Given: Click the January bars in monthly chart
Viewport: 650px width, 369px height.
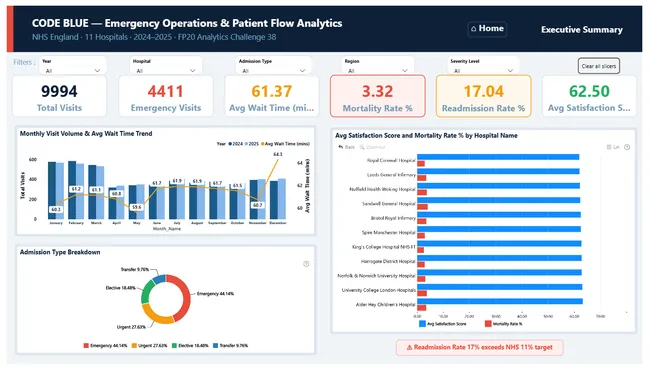Looking at the screenshot, I should tap(56, 191).
